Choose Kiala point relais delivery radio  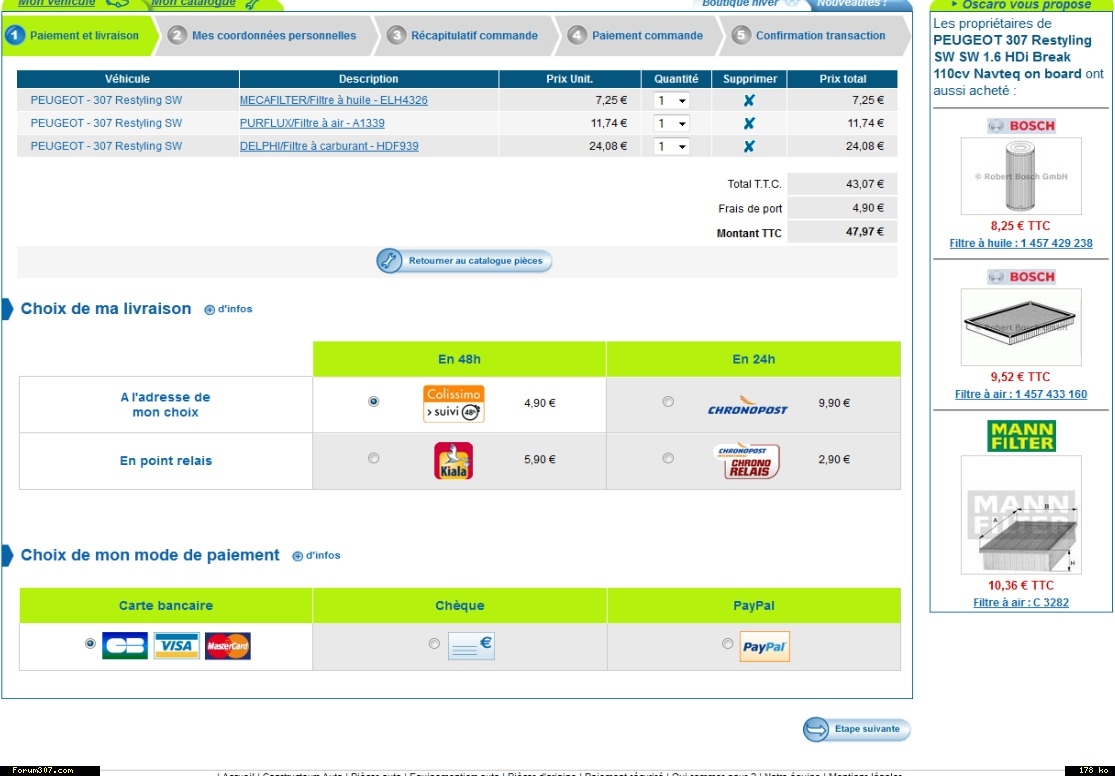tap(374, 459)
